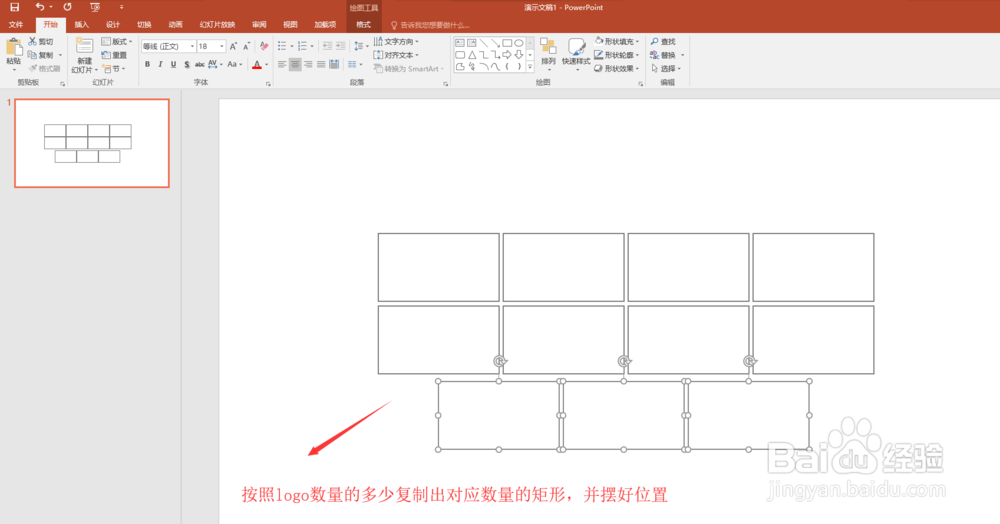Screen dimensions: 1000x524
Task: Switch to the 格式 format tab
Action: pyautogui.click(x=364, y=25)
